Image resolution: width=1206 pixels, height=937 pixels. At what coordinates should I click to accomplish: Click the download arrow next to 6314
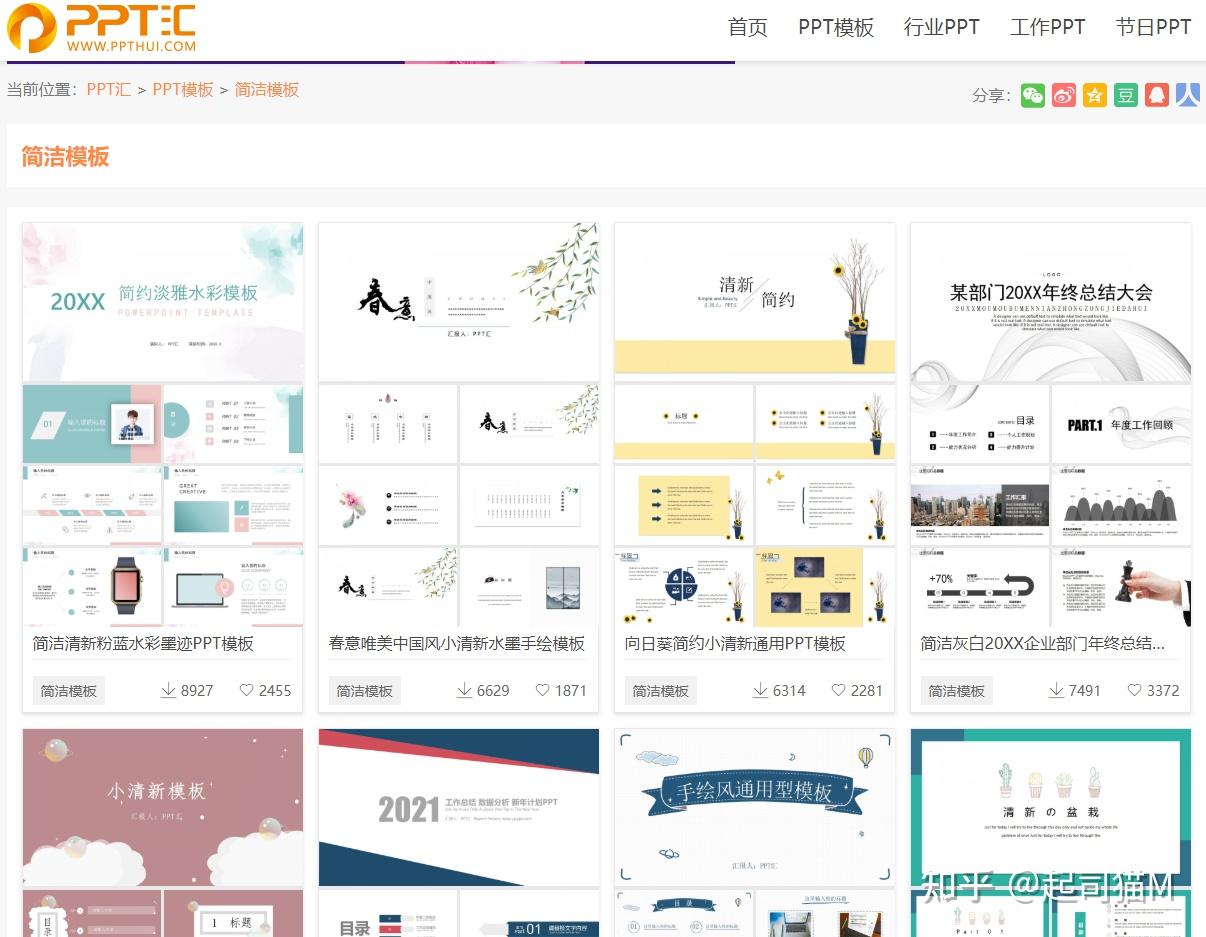point(759,690)
